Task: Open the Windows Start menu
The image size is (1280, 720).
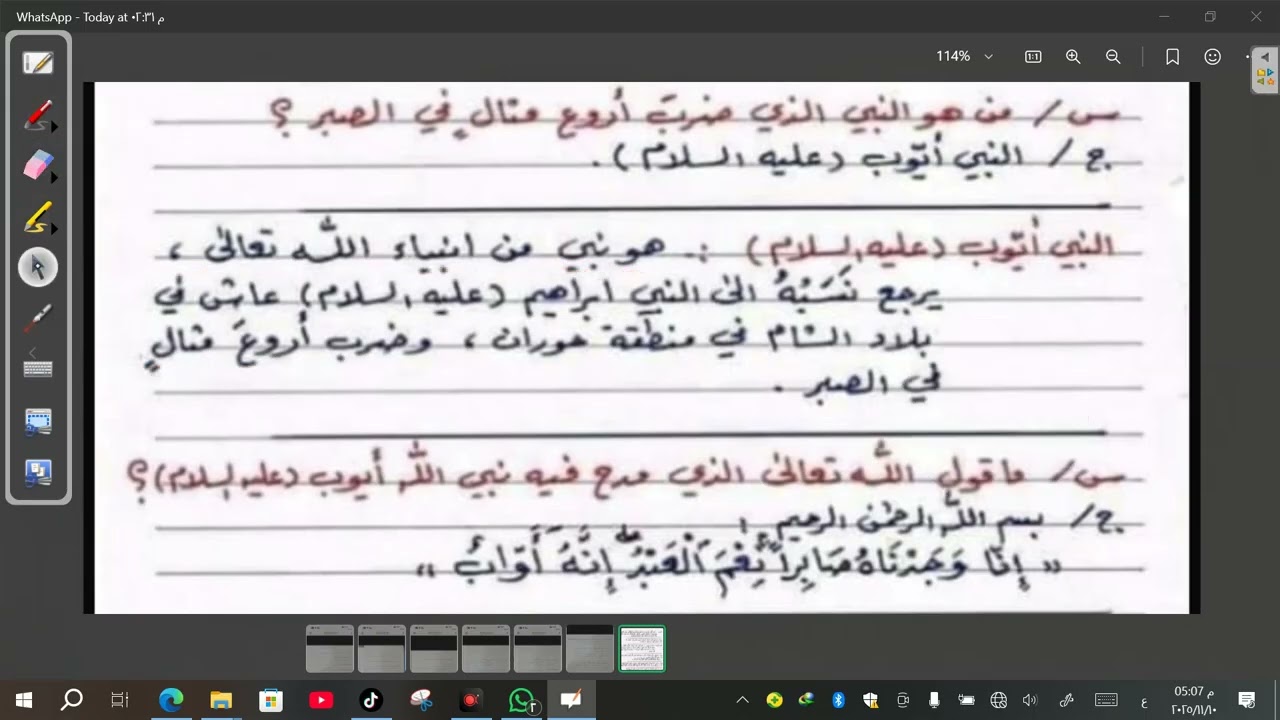Action: 24,700
